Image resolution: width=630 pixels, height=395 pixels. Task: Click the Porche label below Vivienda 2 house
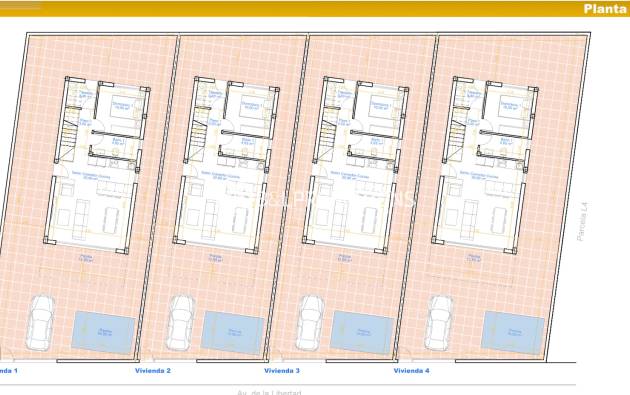pos(215,258)
